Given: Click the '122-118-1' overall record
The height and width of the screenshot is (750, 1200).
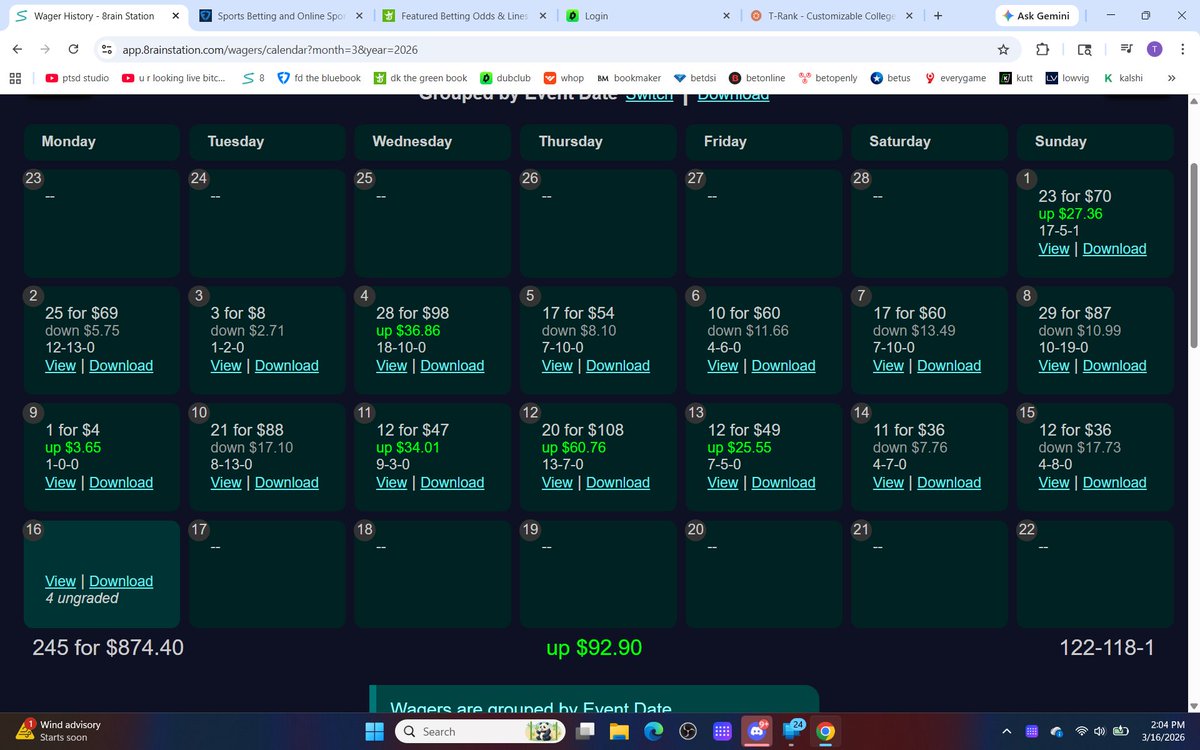Looking at the screenshot, I should pos(1106,647).
